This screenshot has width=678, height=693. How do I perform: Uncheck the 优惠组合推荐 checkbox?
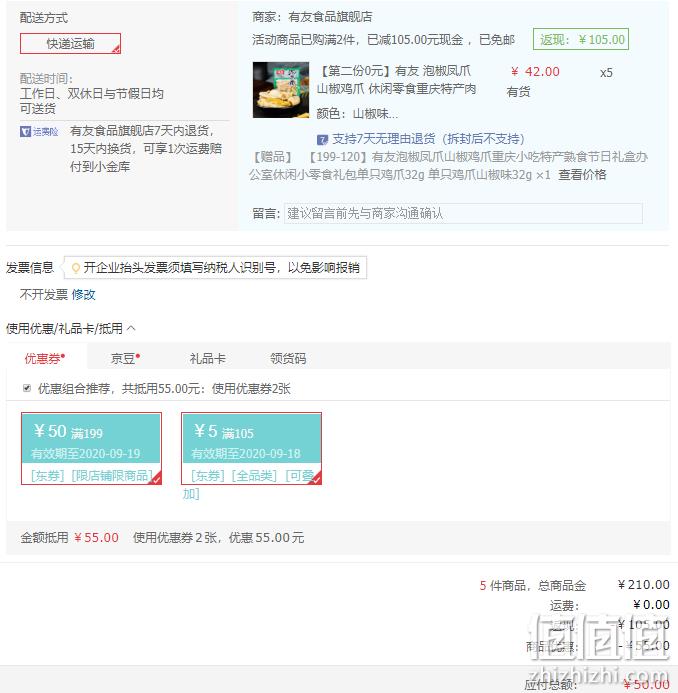27,388
